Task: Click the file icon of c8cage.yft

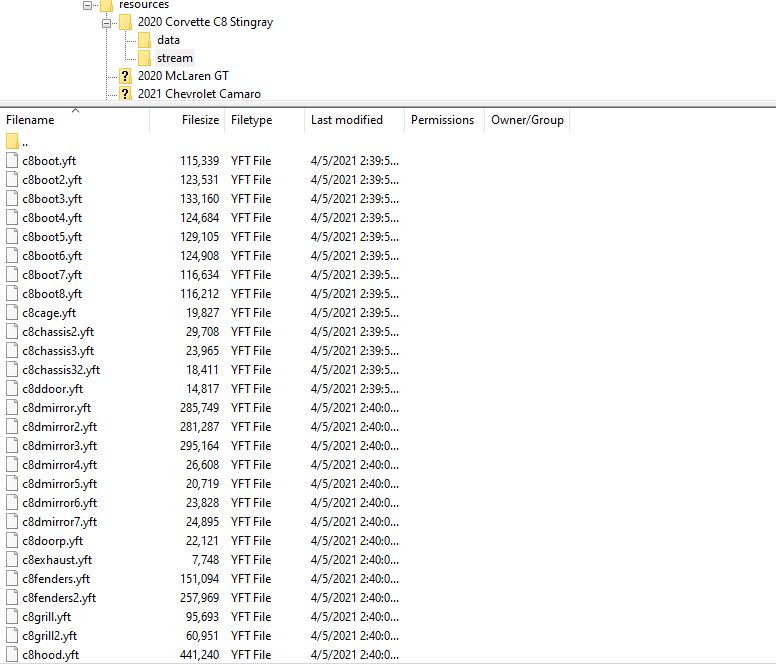Action: [12, 312]
